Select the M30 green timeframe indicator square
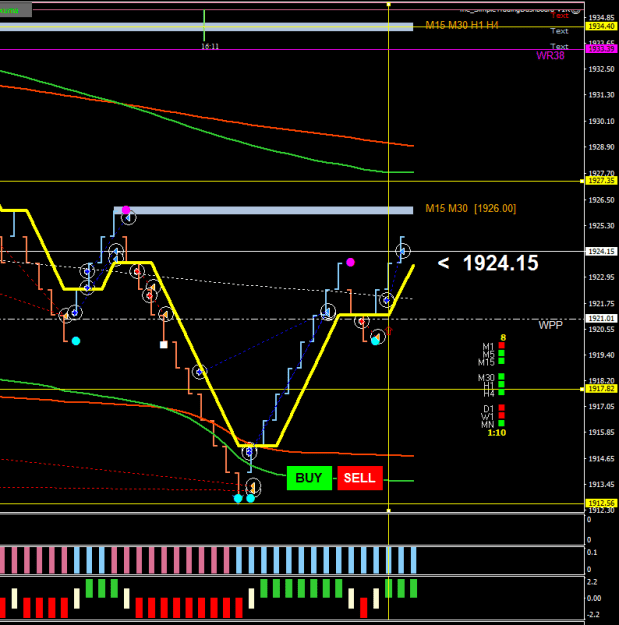Viewport: 619px width, 625px height. pyautogui.click(x=501, y=376)
